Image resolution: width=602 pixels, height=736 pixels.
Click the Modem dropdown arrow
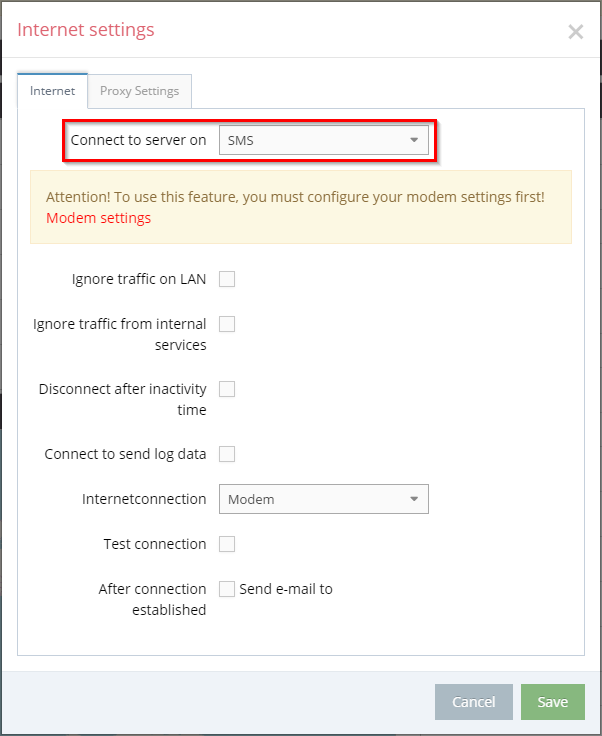pos(414,499)
